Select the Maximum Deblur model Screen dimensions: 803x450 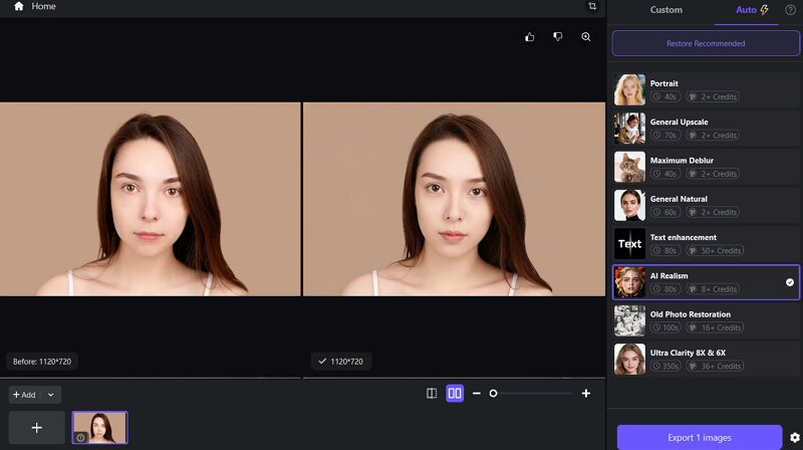(x=706, y=167)
